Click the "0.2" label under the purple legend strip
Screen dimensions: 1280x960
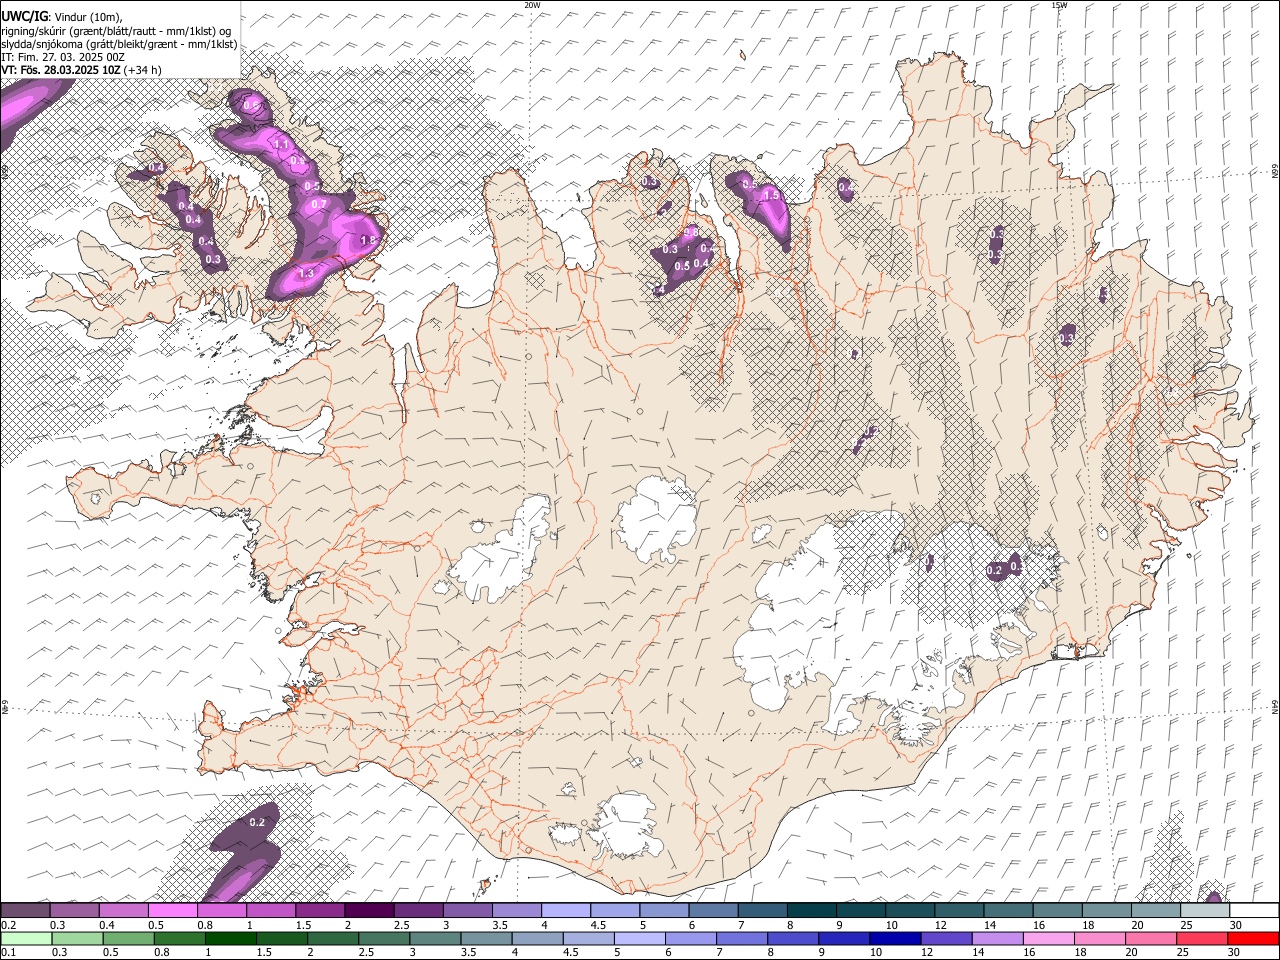[8, 925]
